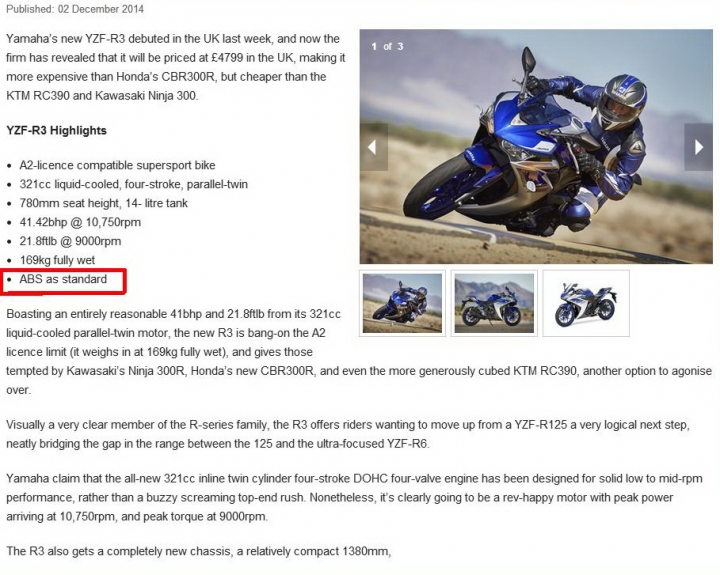
Task: Select the second thumbnail with the mountain background
Action: [x=494, y=303]
